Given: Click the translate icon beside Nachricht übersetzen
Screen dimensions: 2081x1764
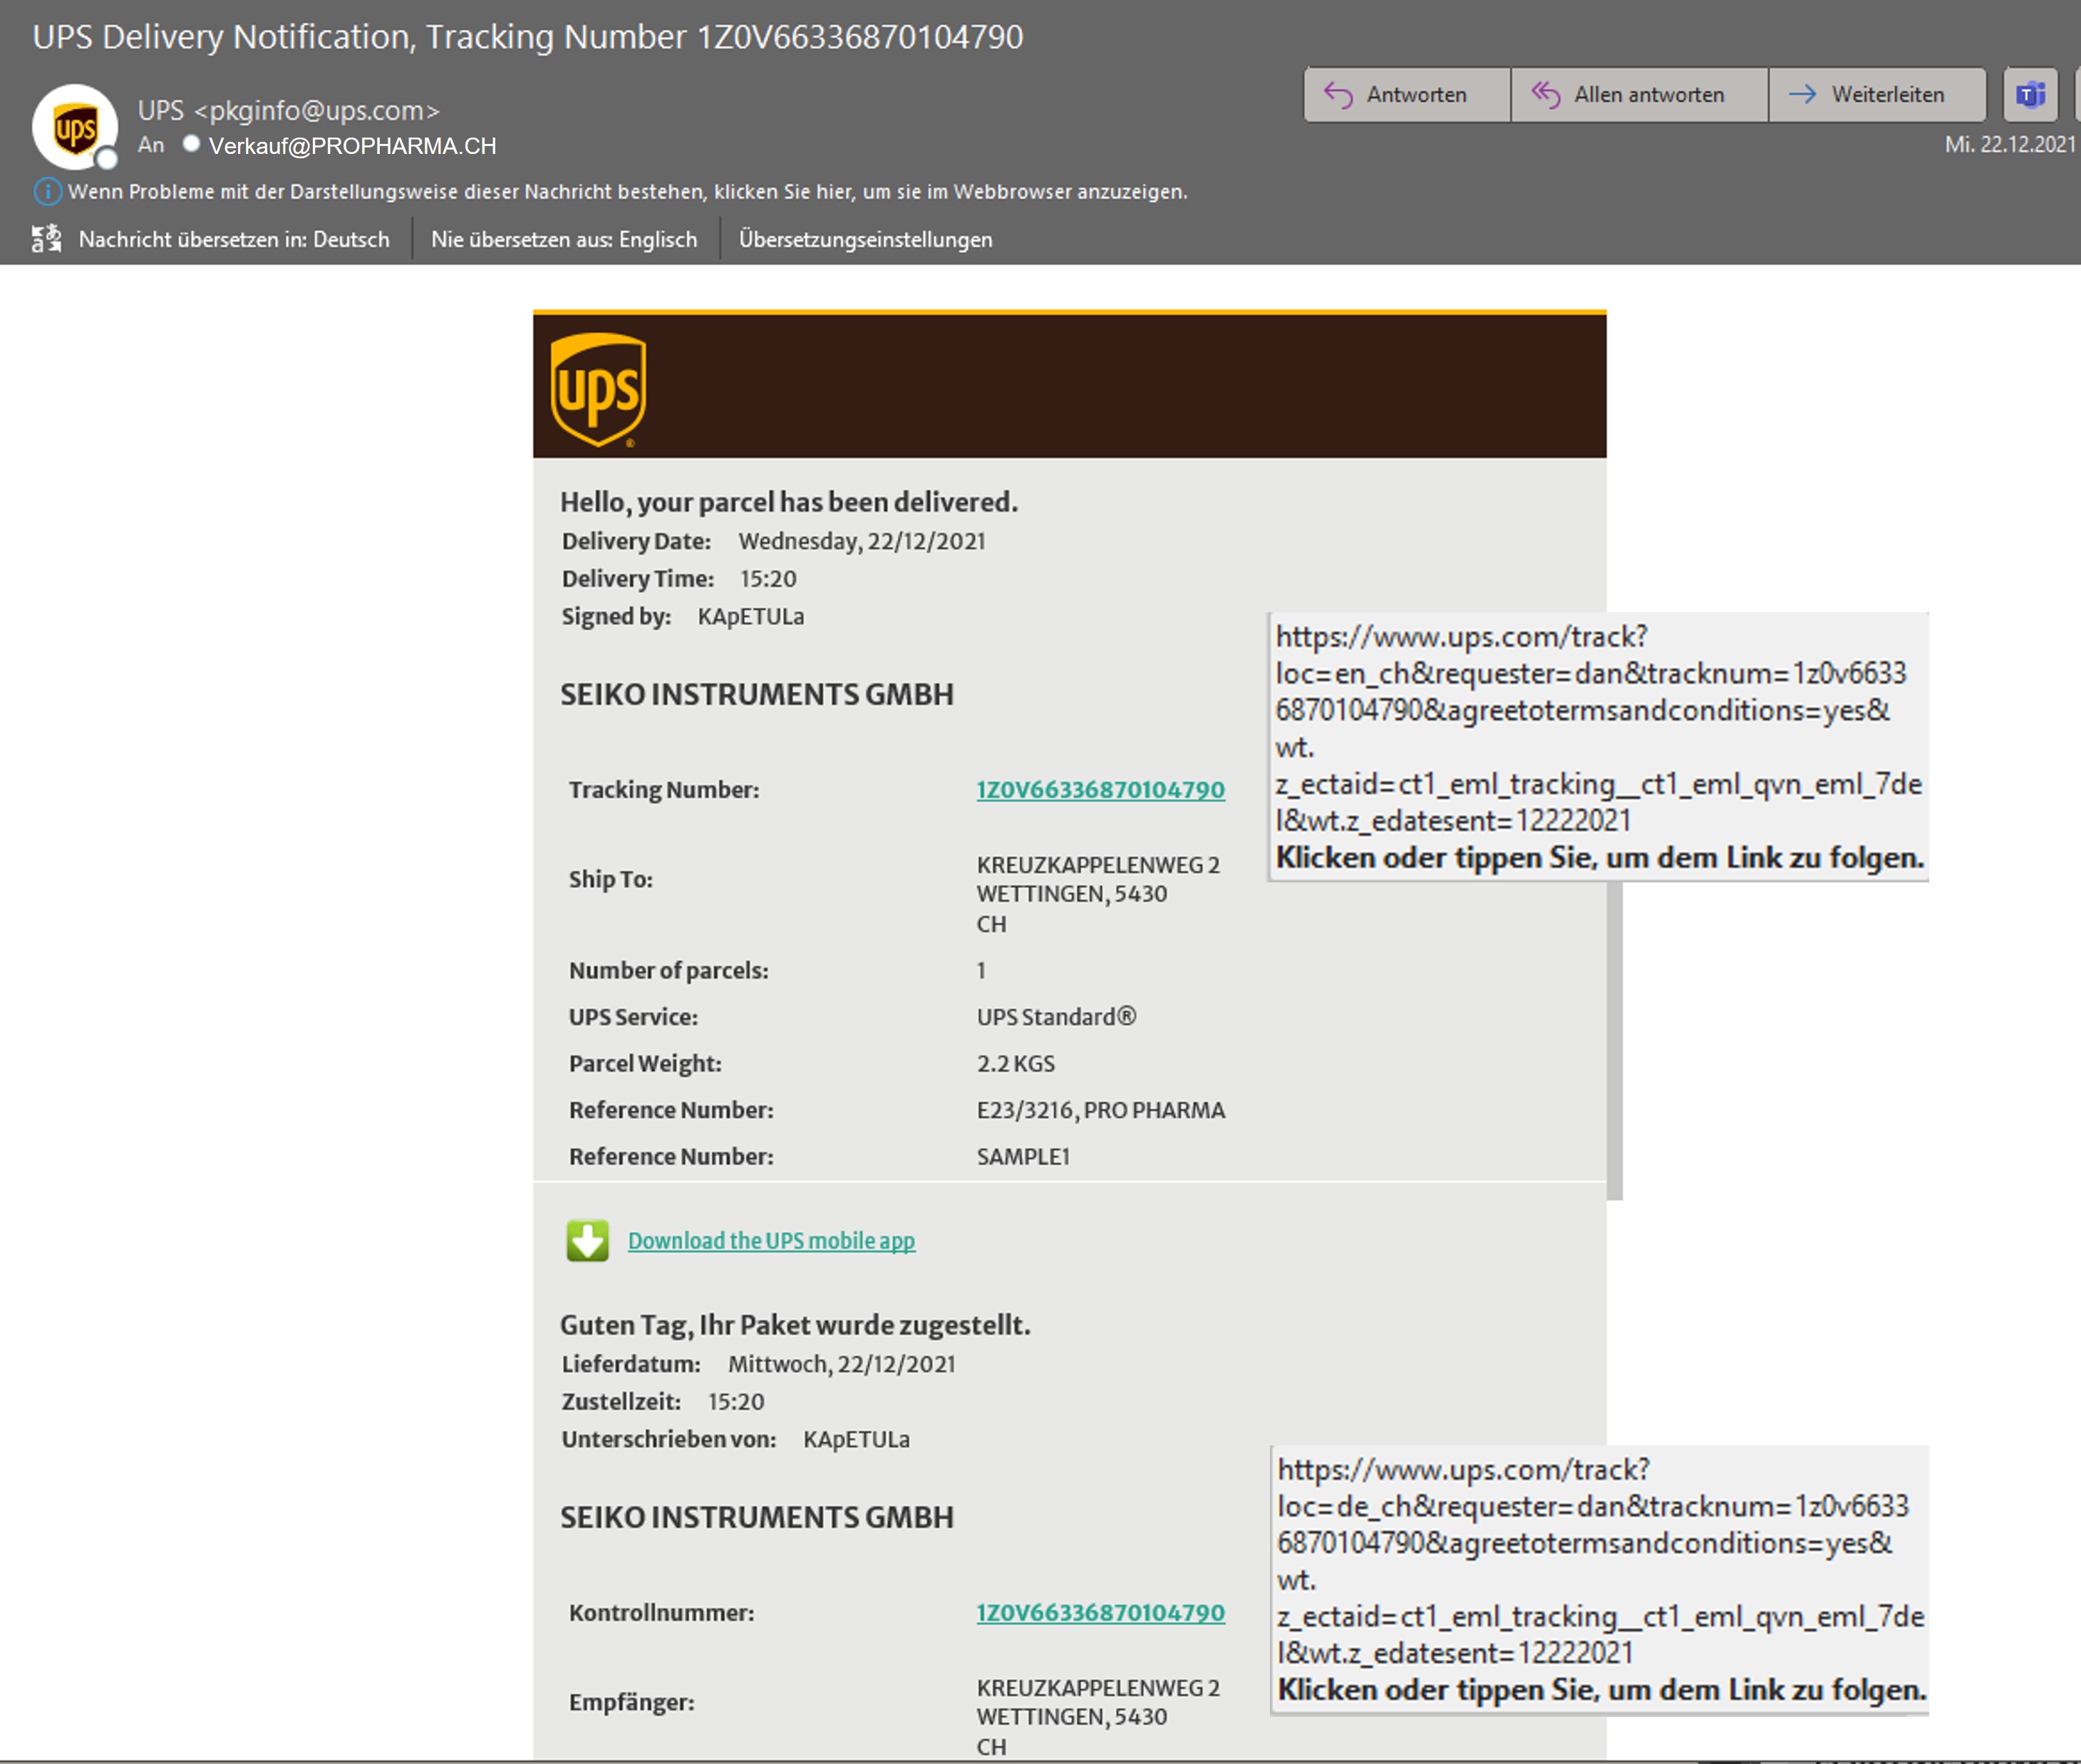Looking at the screenshot, I should [x=46, y=239].
